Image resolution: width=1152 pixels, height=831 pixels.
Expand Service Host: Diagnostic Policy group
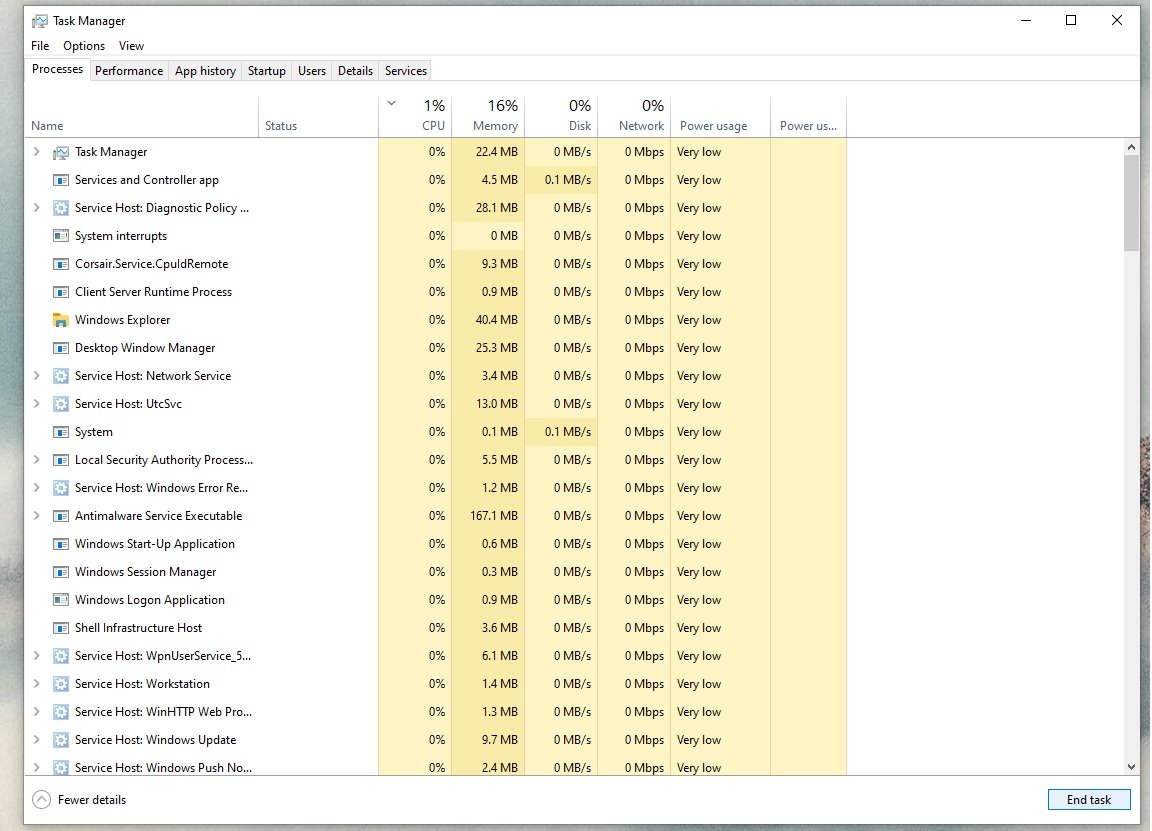pyautogui.click(x=37, y=207)
